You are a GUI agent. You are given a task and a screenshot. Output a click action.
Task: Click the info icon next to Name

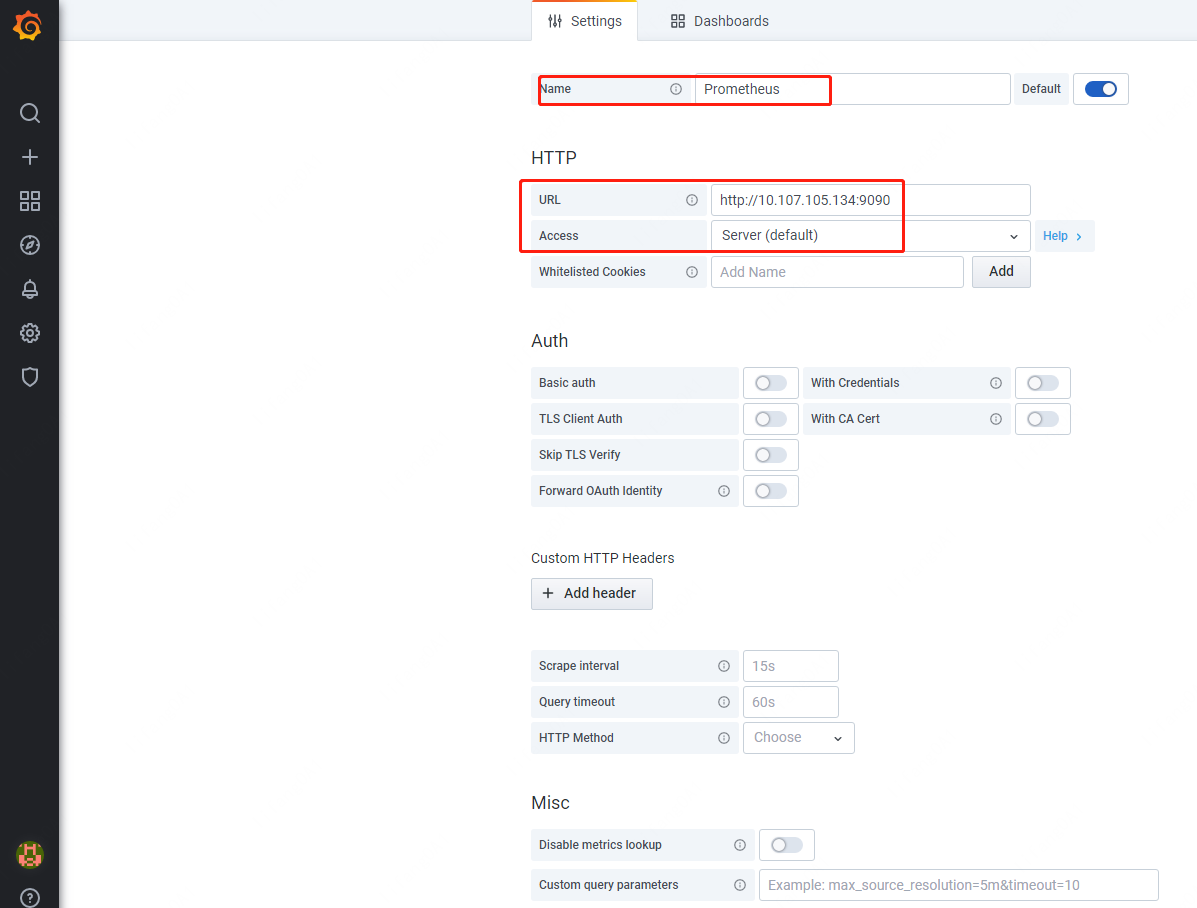676,89
